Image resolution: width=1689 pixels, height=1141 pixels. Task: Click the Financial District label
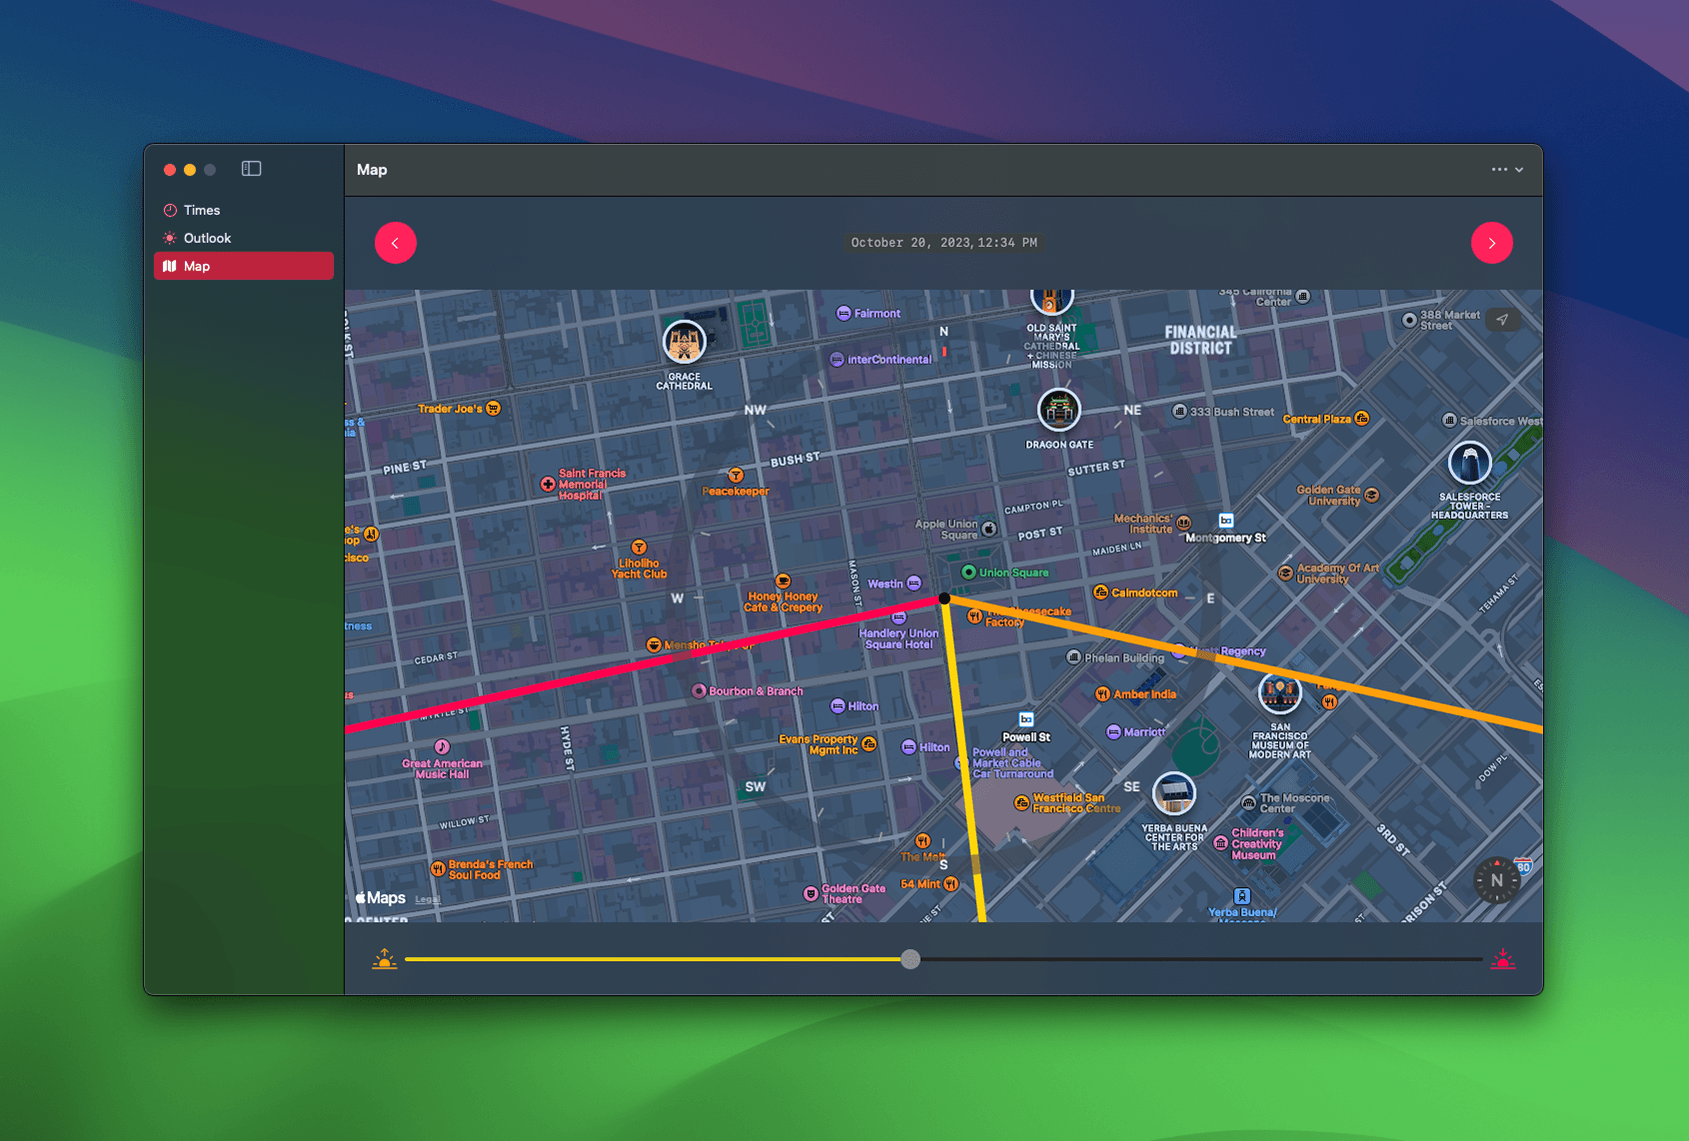1200,340
